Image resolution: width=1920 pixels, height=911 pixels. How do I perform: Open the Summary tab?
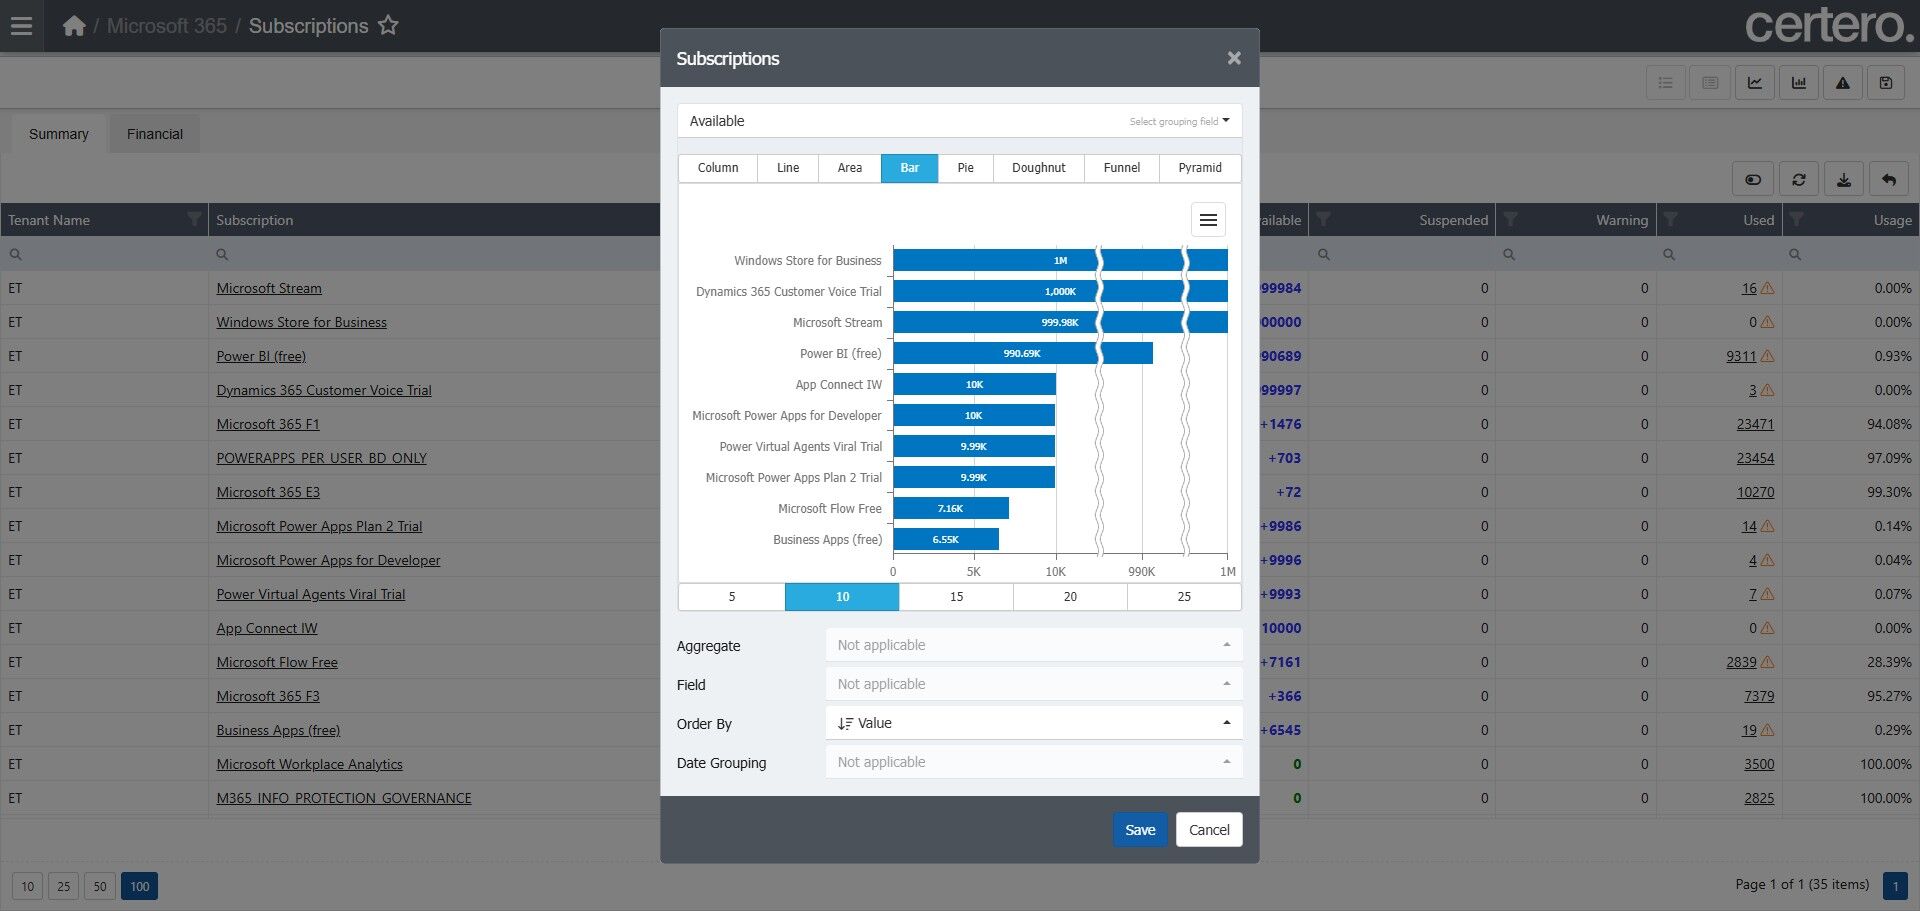point(59,134)
